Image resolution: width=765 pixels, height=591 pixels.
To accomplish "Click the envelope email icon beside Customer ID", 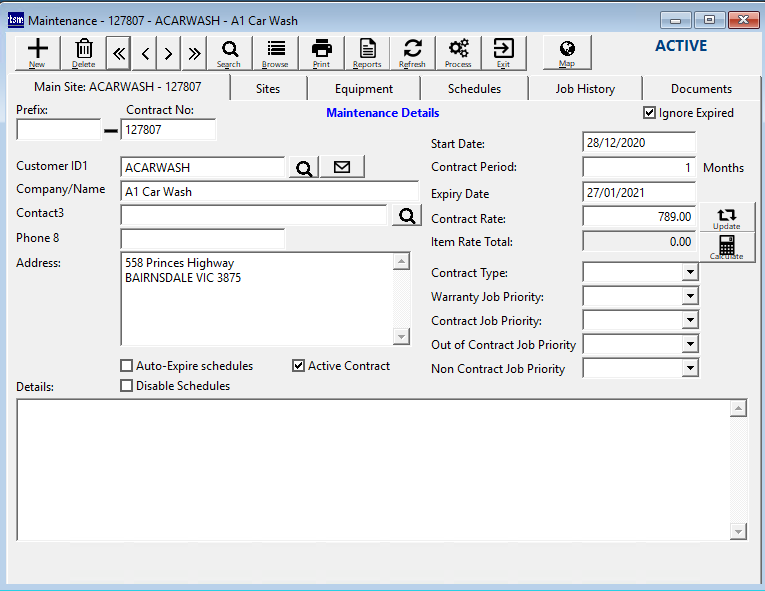I will pyautogui.click(x=342, y=167).
